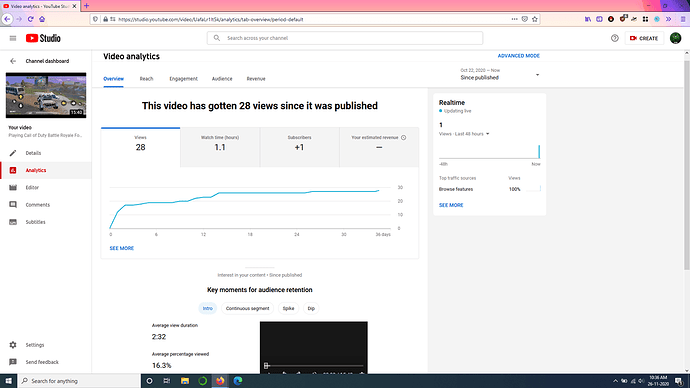Click the CREATE button
The width and height of the screenshot is (690, 388).
pos(644,38)
